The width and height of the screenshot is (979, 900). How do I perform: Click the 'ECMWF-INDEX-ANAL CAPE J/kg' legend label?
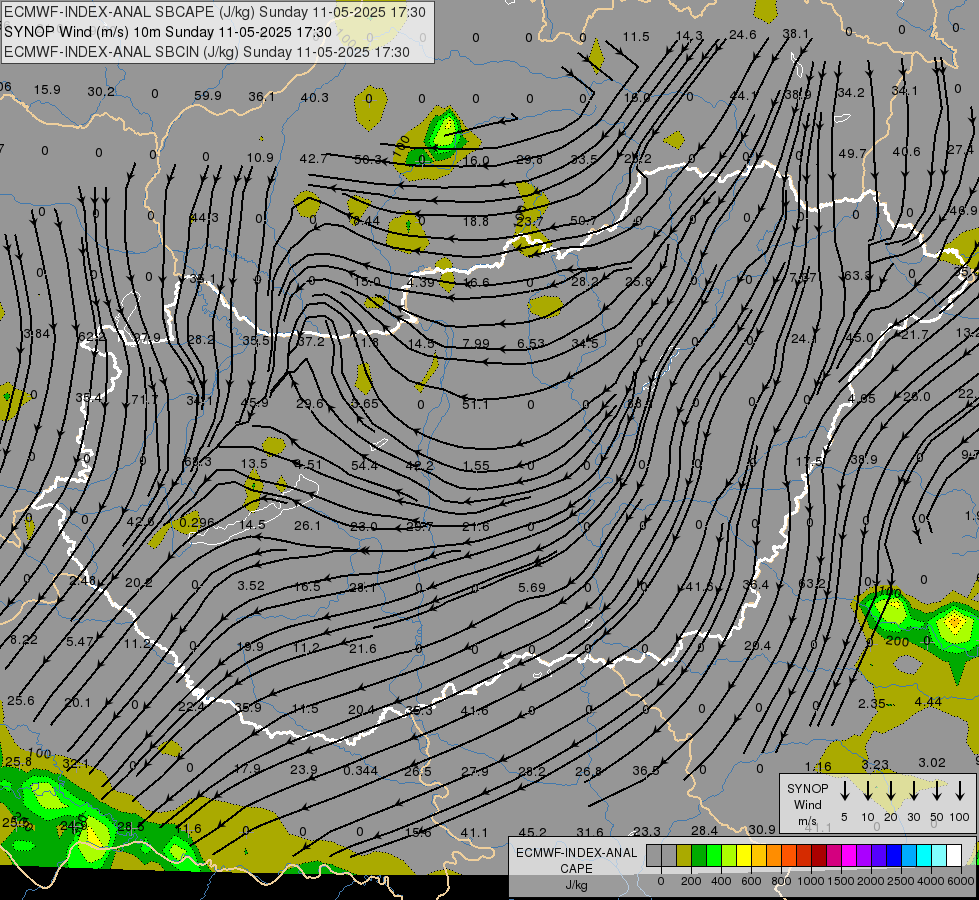coord(576,869)
